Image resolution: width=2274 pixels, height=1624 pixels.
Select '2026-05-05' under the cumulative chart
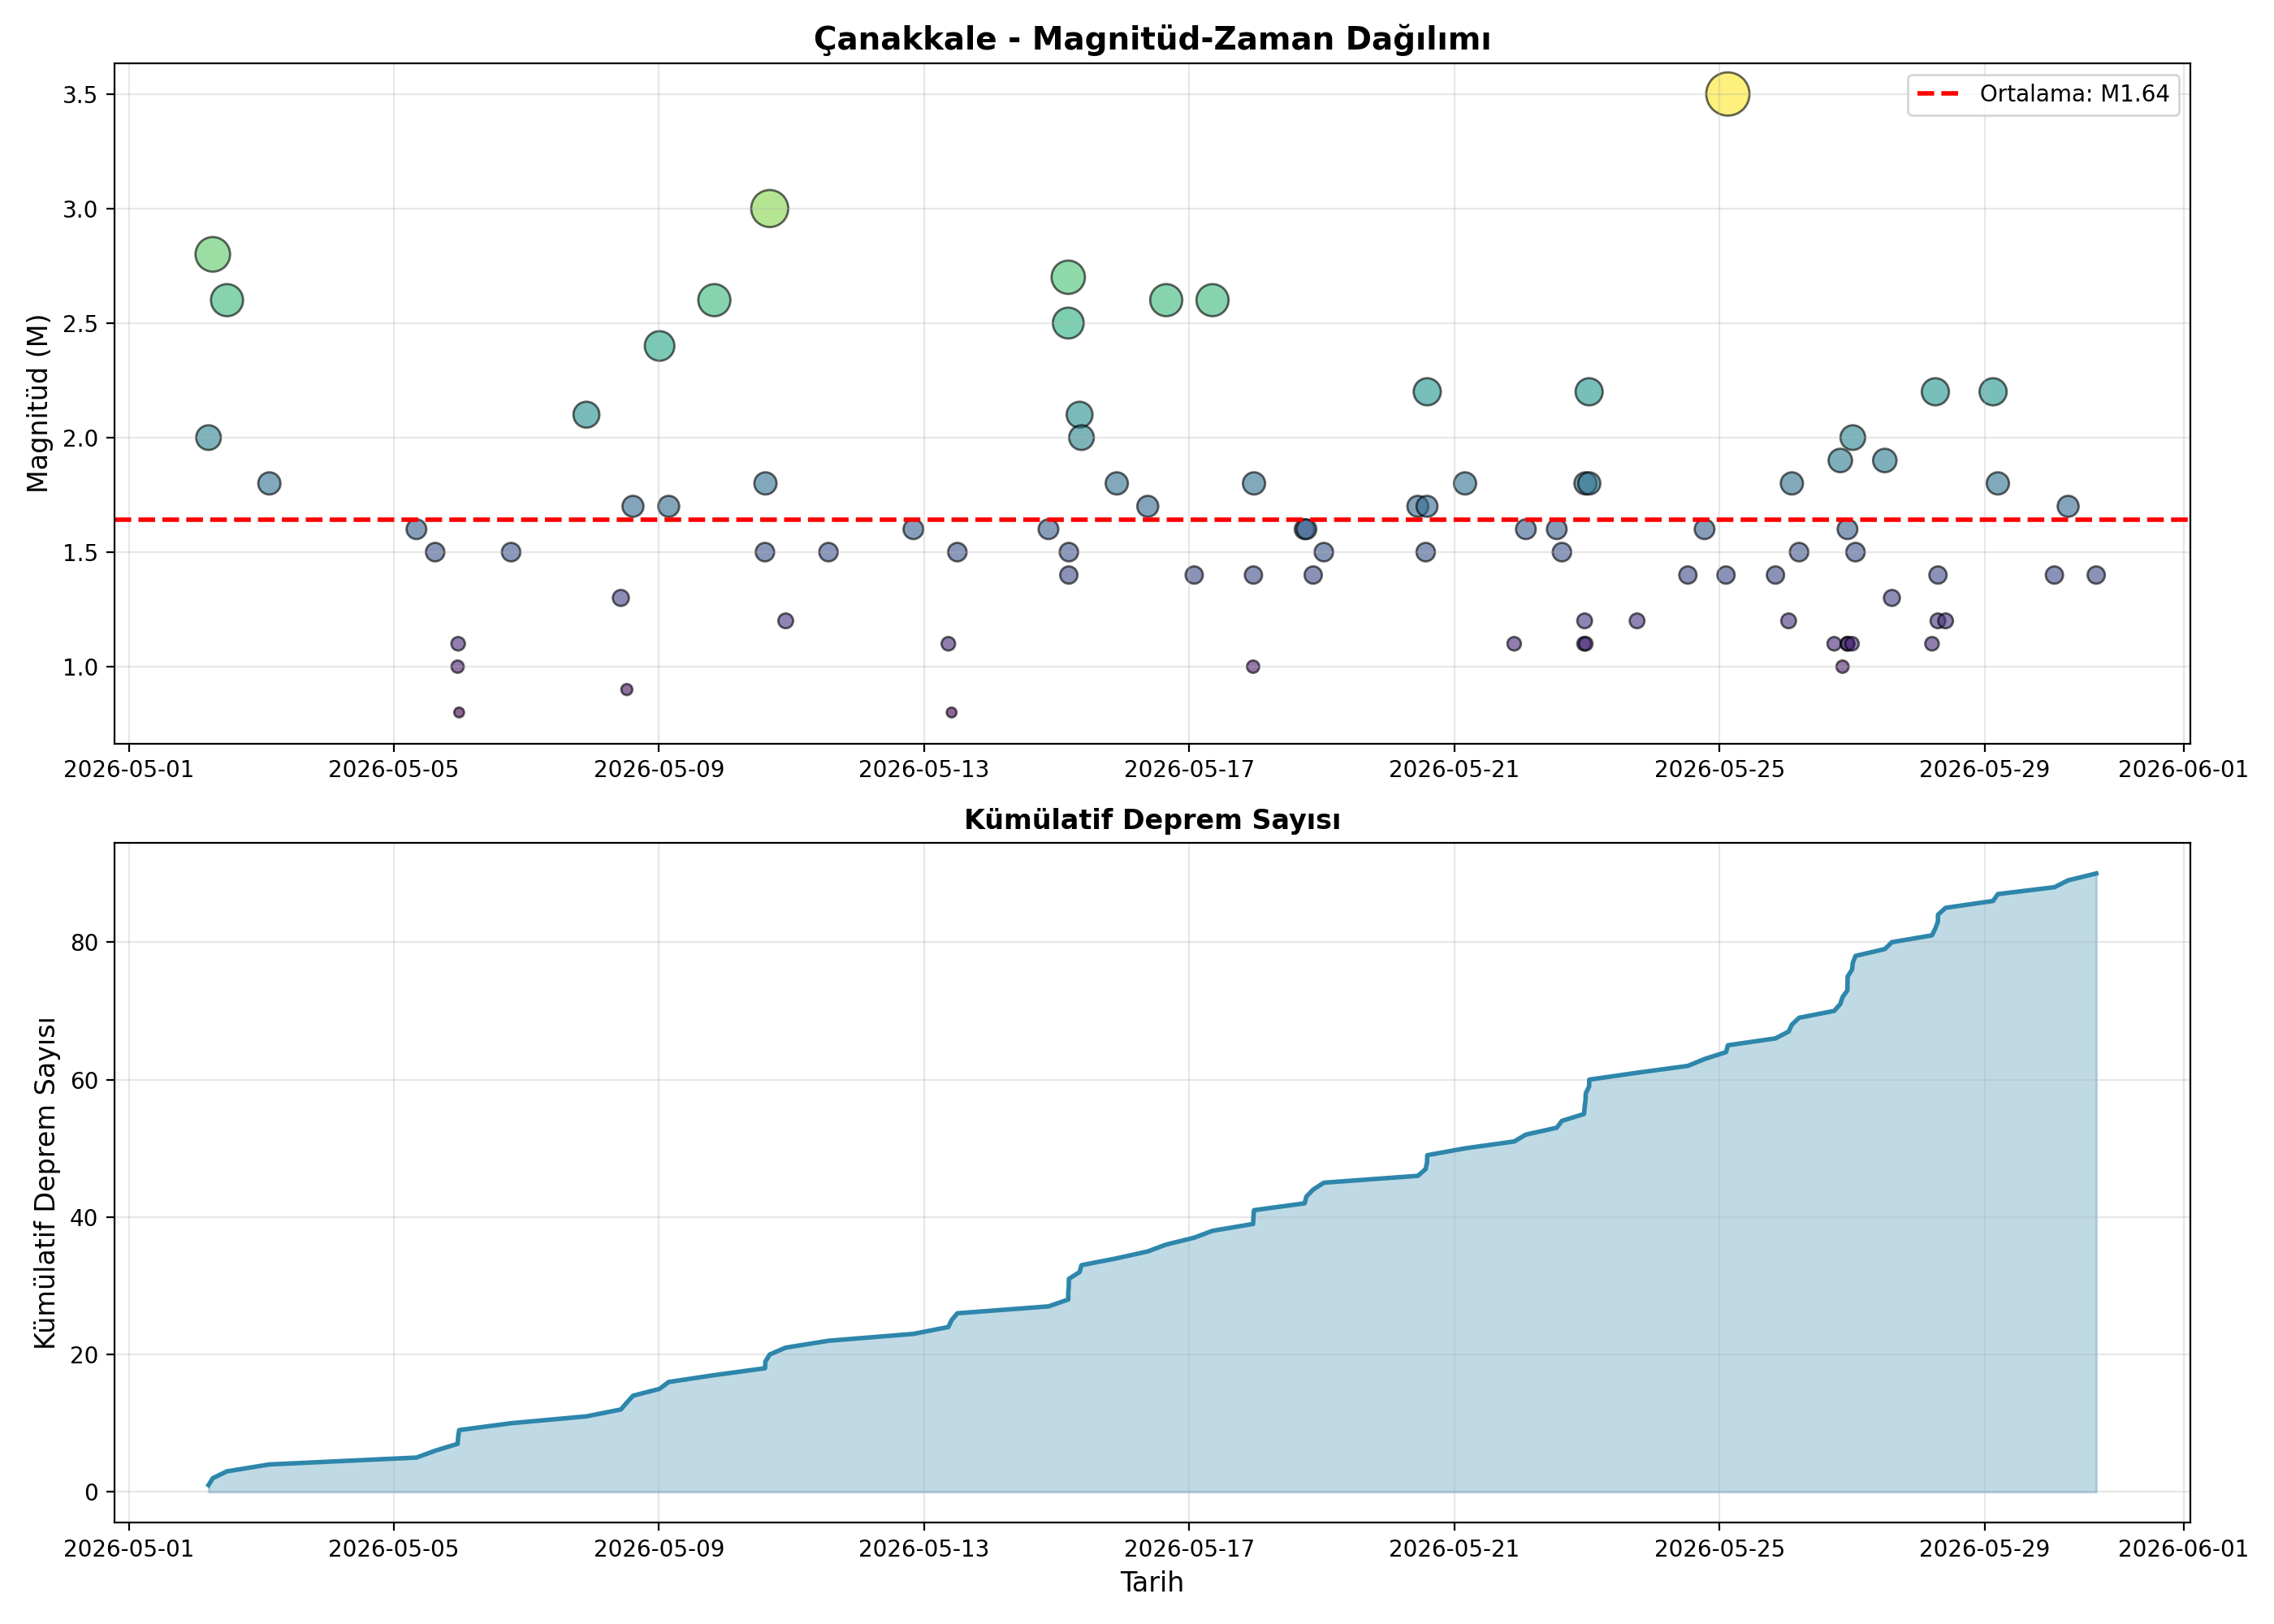393,1549
